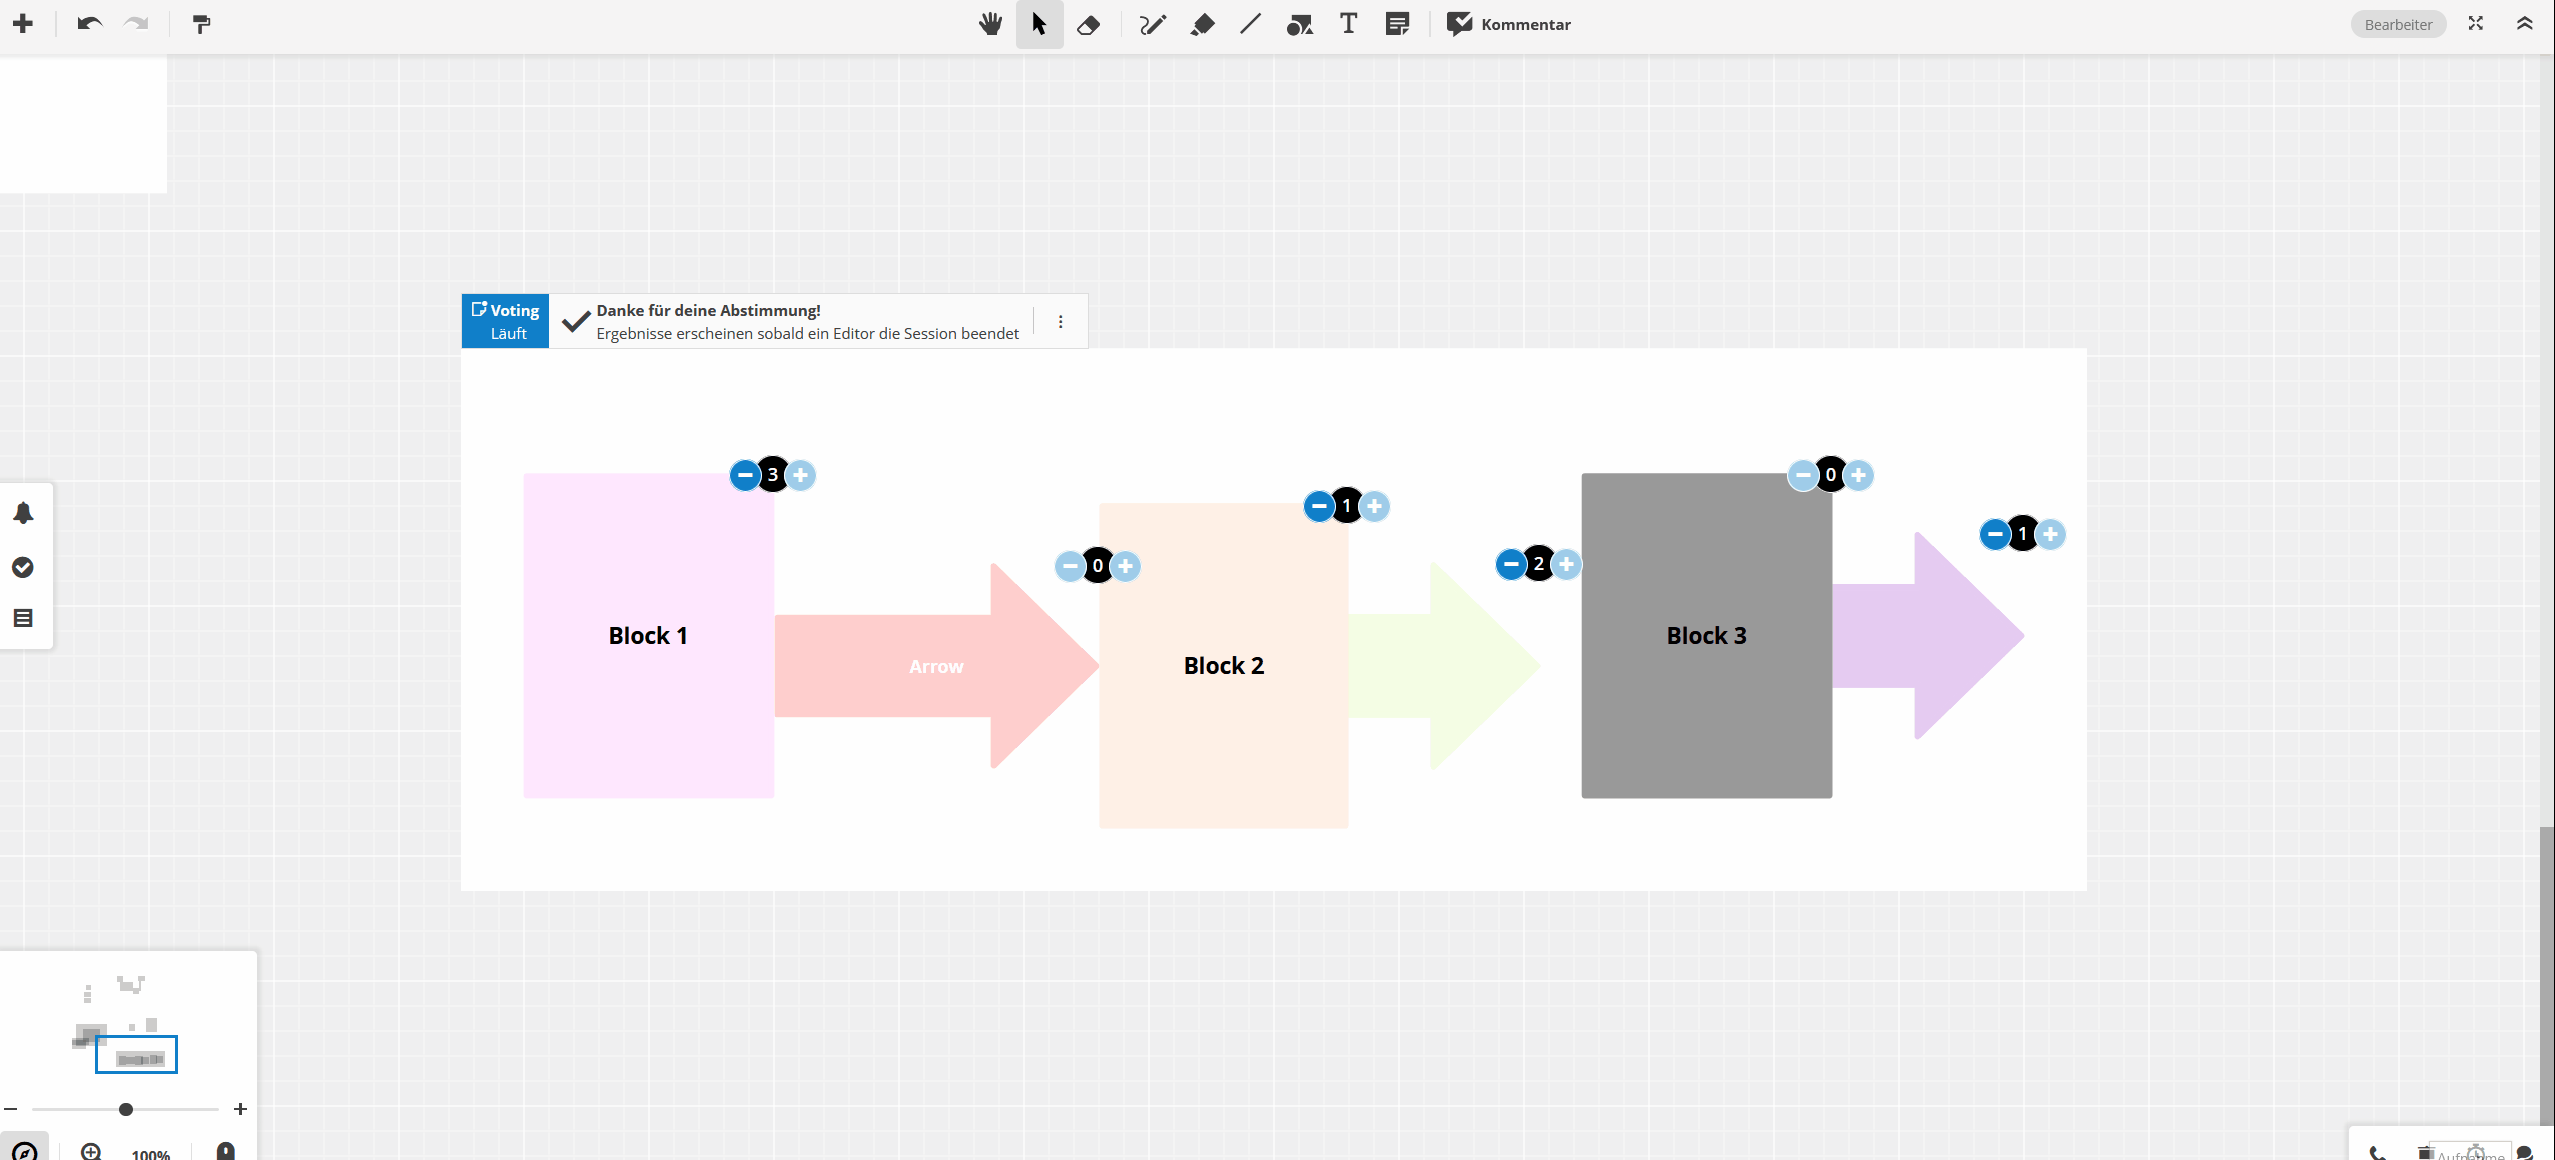Click the vote count 2 badge
This screenshot has height=1160, width=2555.
click(1539, 565)
